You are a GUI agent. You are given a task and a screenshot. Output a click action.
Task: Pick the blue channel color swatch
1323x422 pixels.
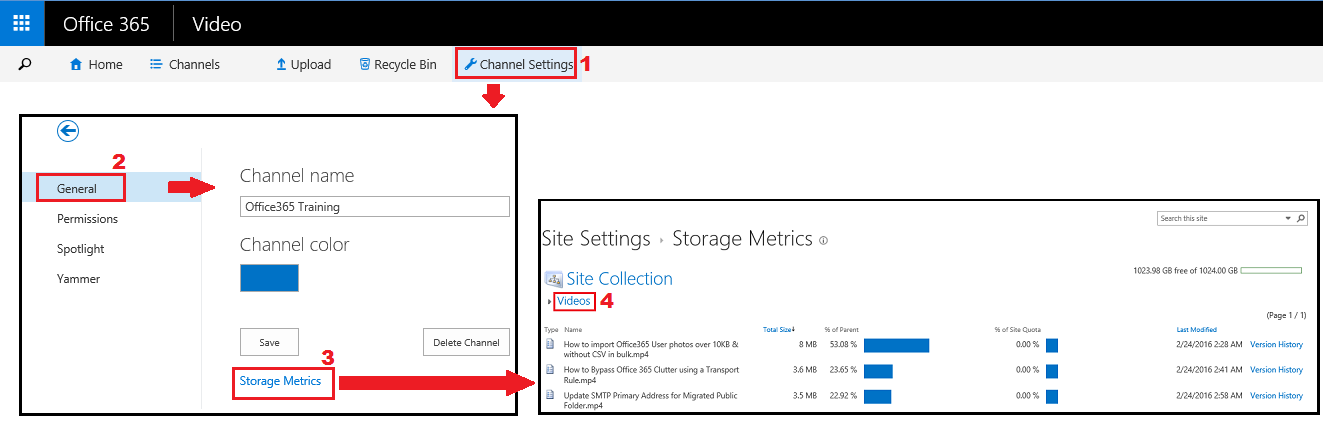(269, 278)
